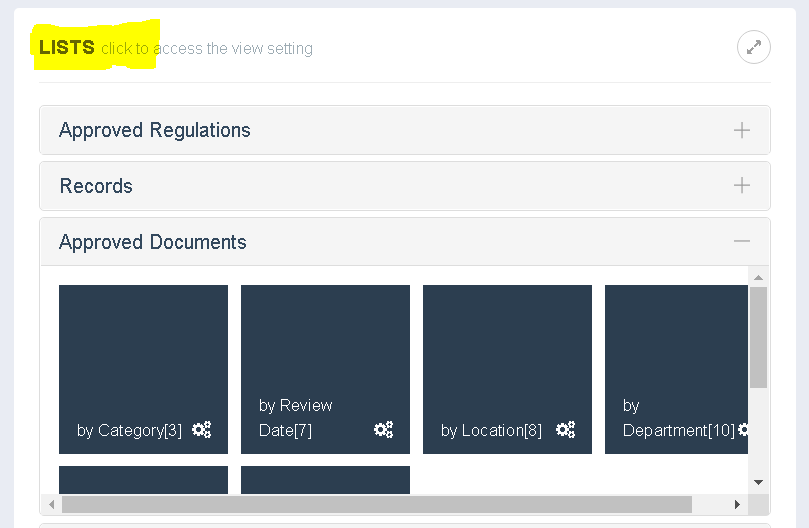Screen dimensions: 809x528
Task: Expand Approved Regulations with plus icon
Action: (742, 130)
